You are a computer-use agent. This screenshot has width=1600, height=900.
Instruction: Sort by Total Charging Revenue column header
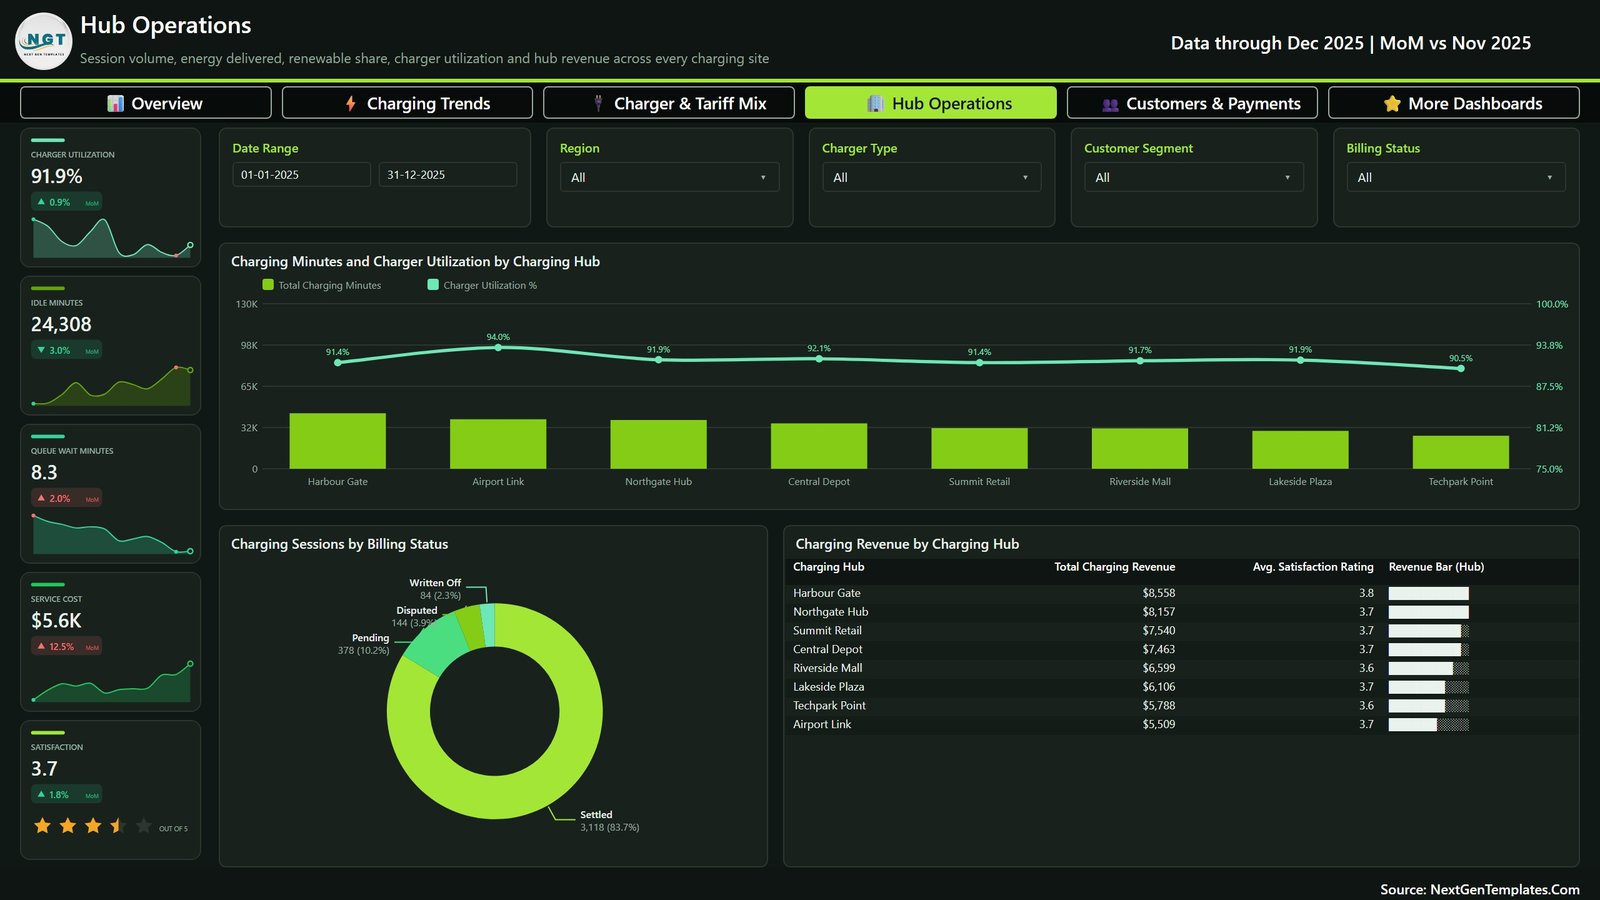pyautogui.click(x=1114, y=567)
